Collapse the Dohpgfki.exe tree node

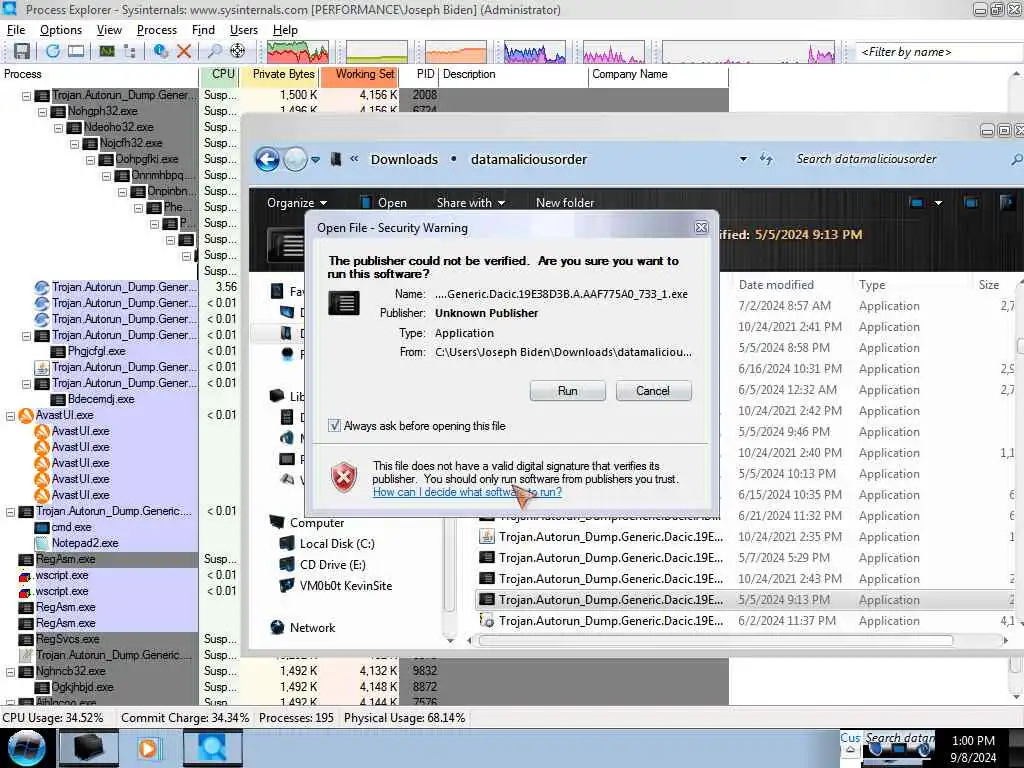[90, 159]
